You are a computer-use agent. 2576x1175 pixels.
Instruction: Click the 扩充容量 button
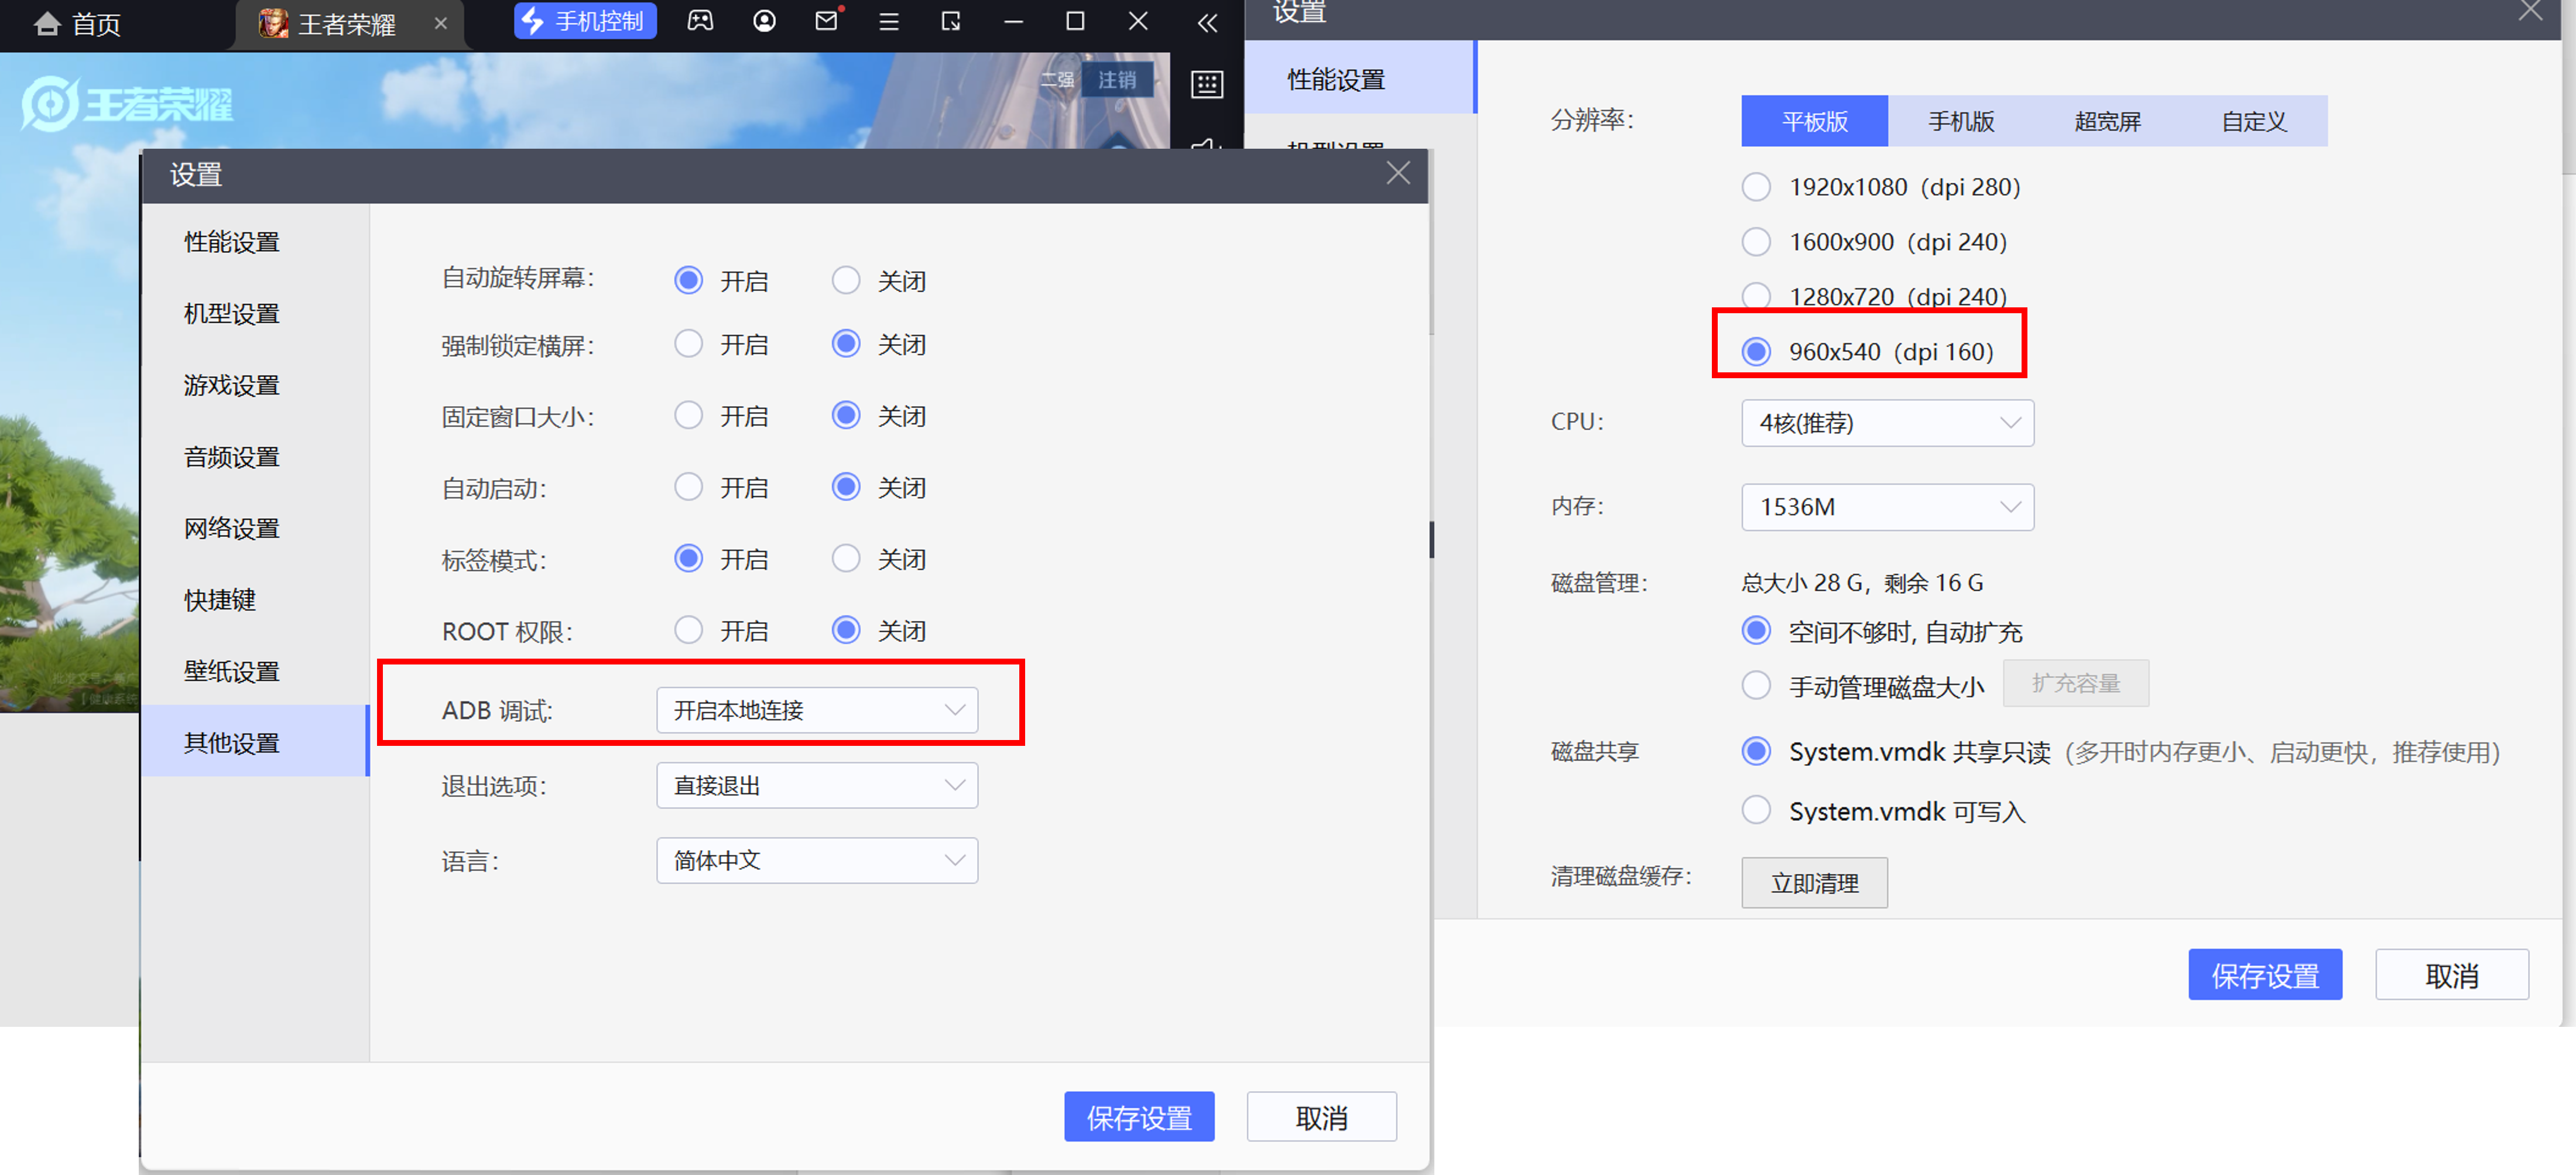(2076, 683)
